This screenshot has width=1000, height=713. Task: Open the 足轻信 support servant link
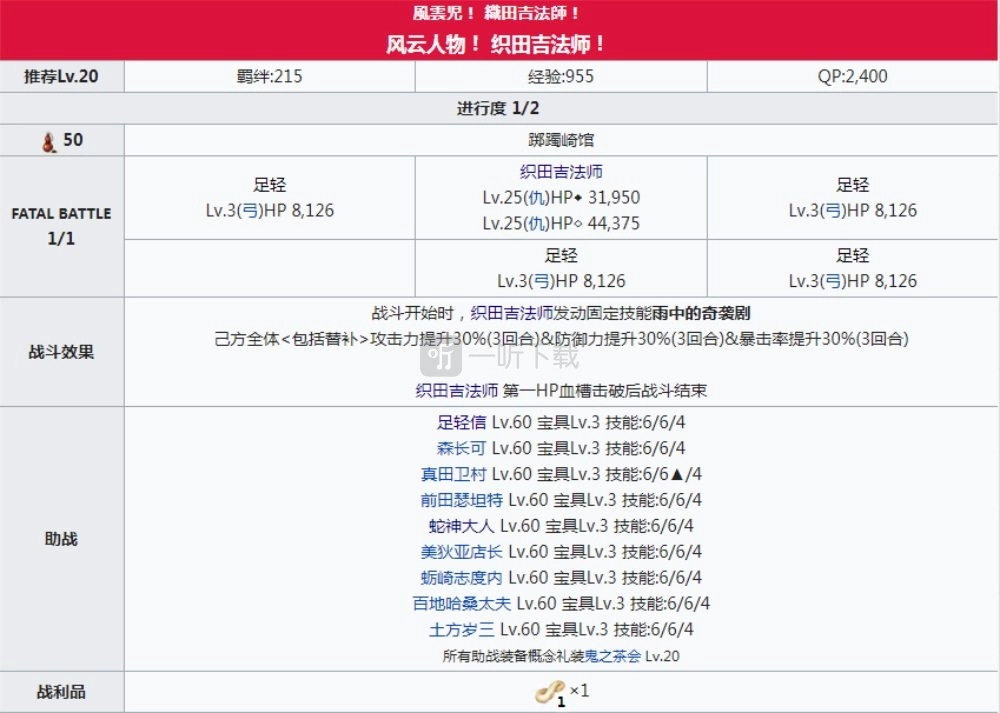[462, 422]
